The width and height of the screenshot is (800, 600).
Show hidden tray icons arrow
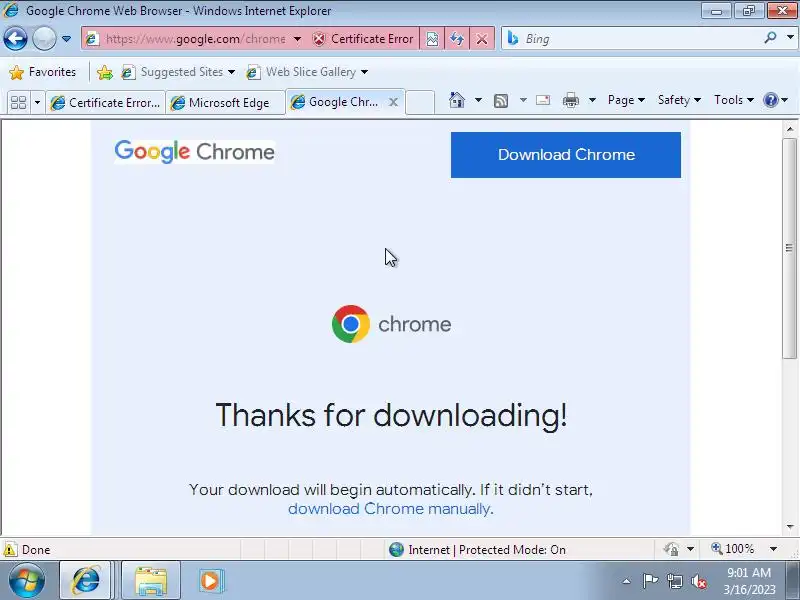tap(627, 581)
